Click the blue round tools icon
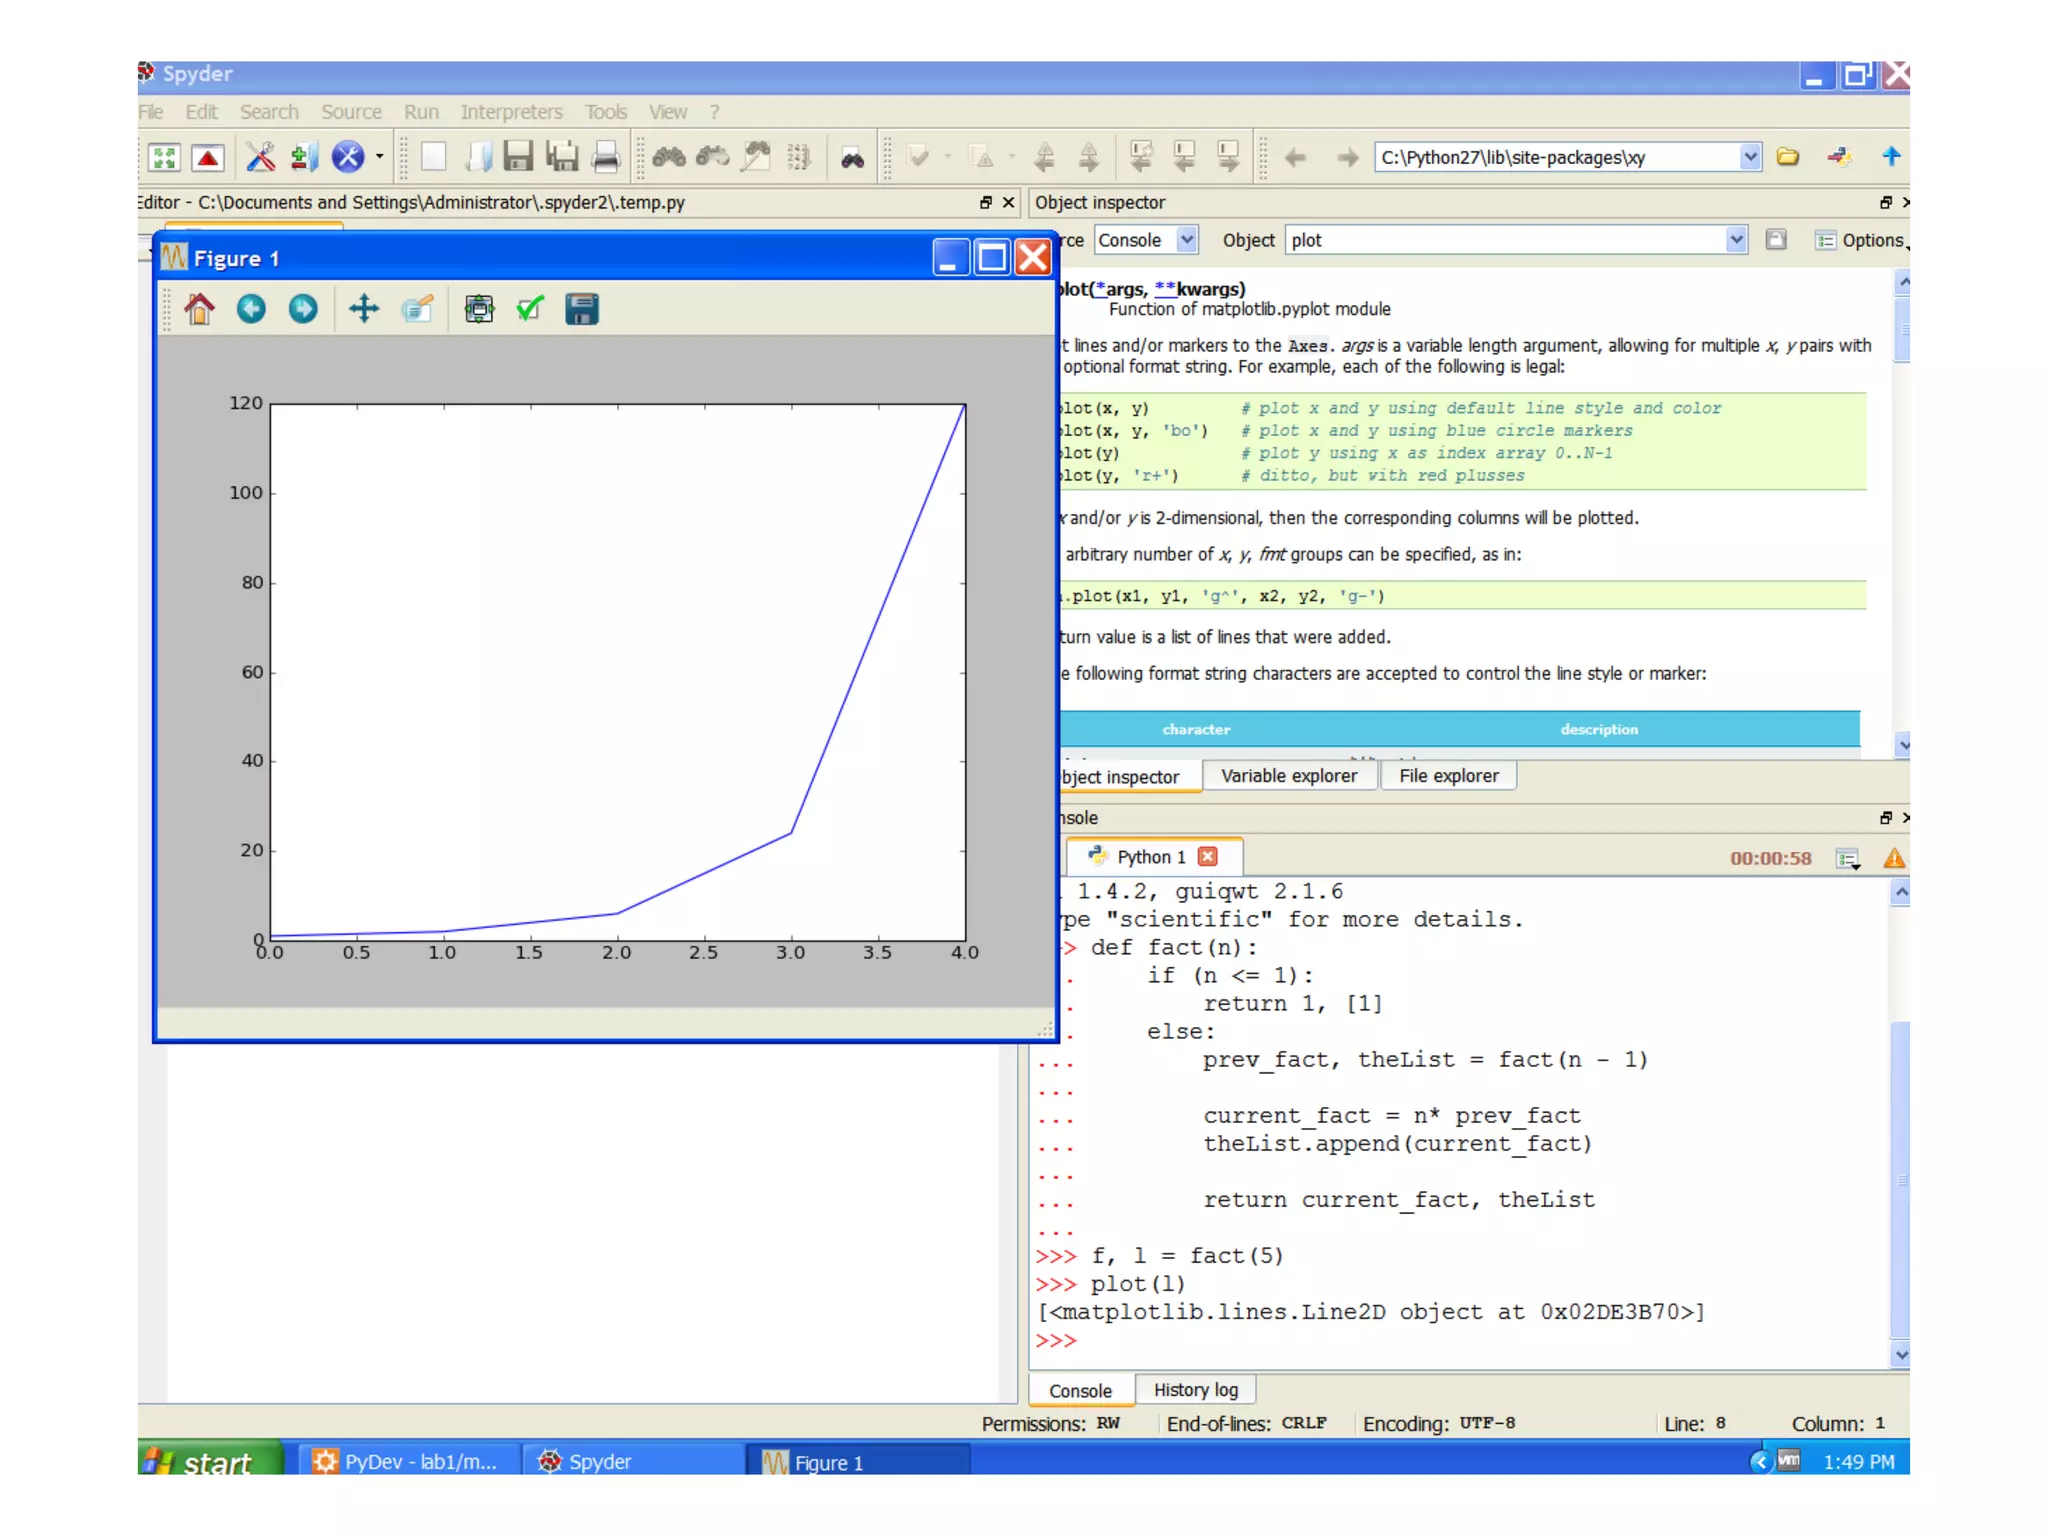This screenshot has width=2048, height=1536. point(347,157)
